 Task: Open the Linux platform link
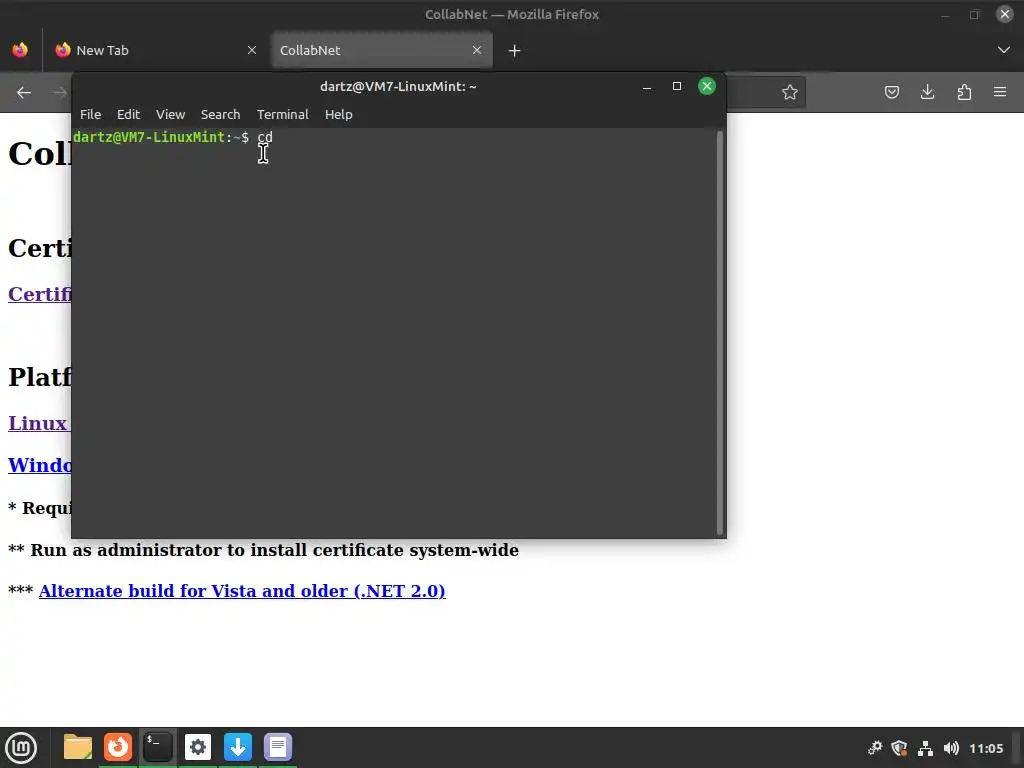coord(39,423)
